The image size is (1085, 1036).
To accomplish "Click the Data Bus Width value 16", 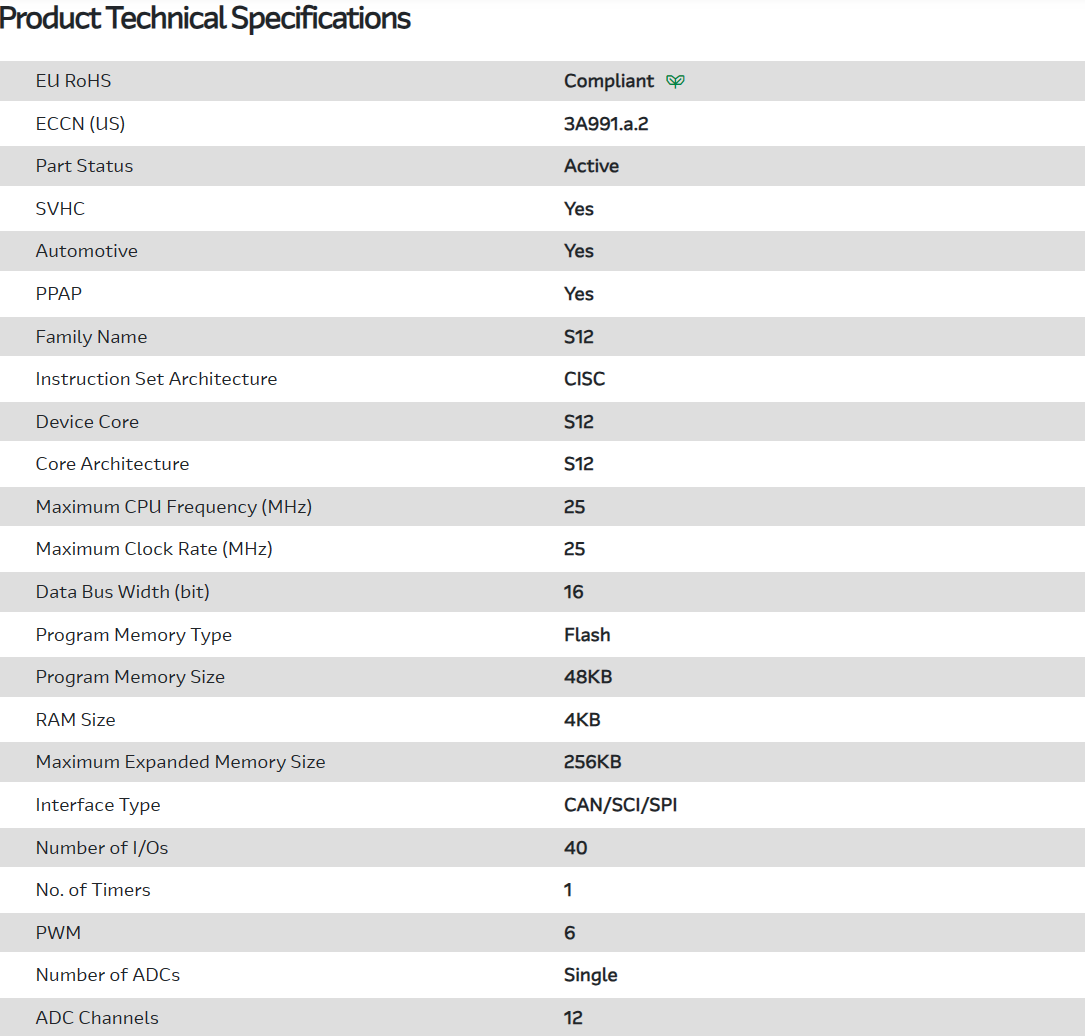I will (573, 592).
